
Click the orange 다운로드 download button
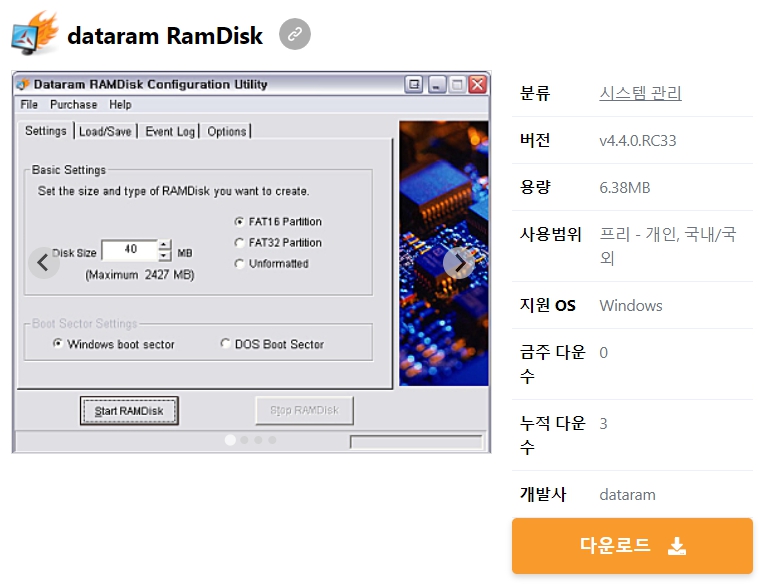[x=632, y=545]
